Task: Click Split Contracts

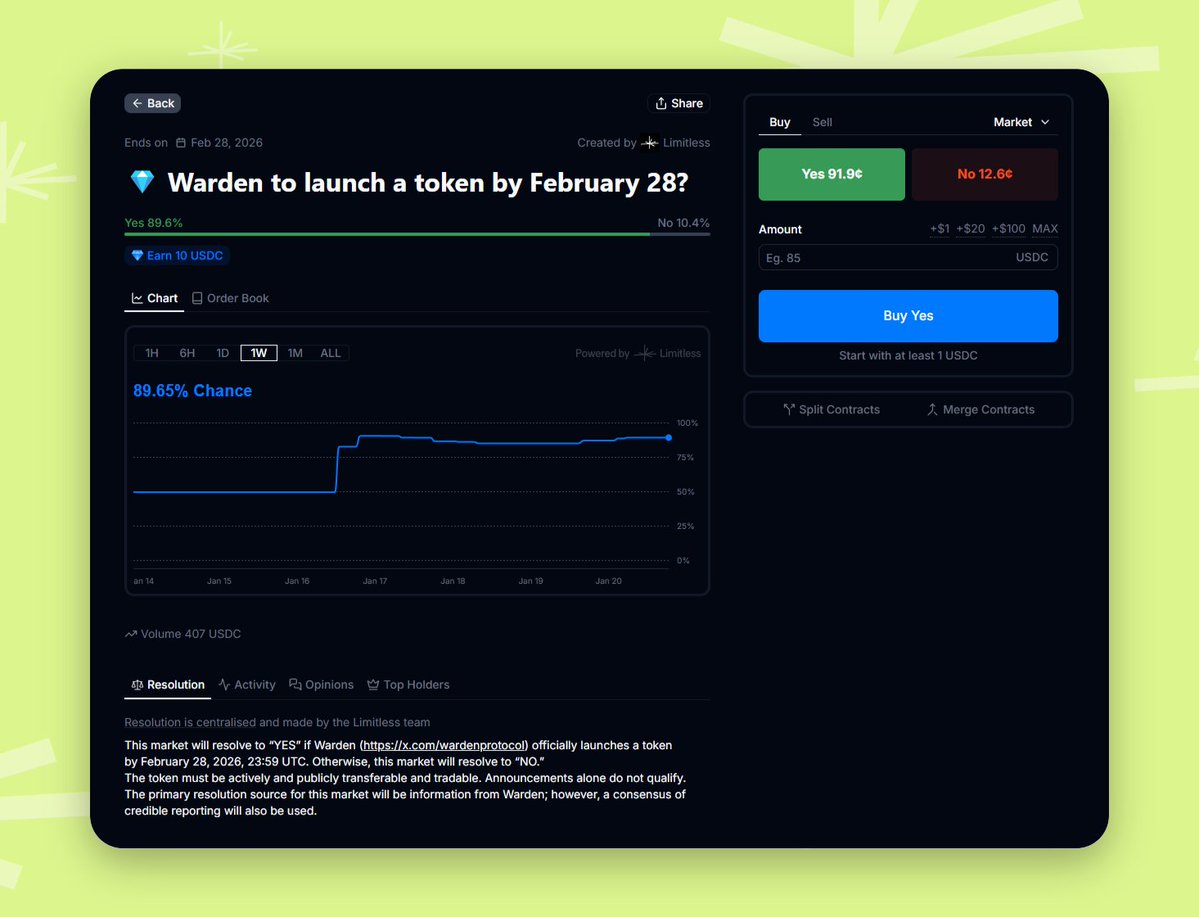Action: coord(831,410)
